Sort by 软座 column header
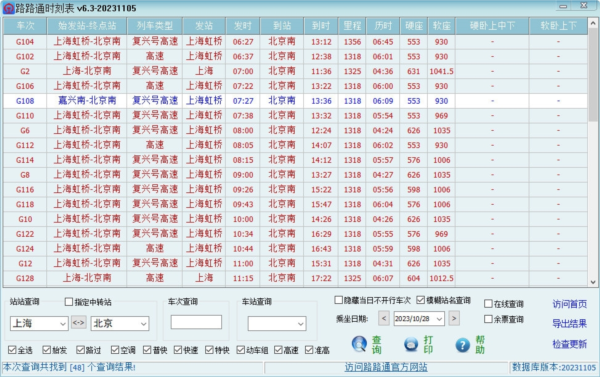 pos(442,26)
